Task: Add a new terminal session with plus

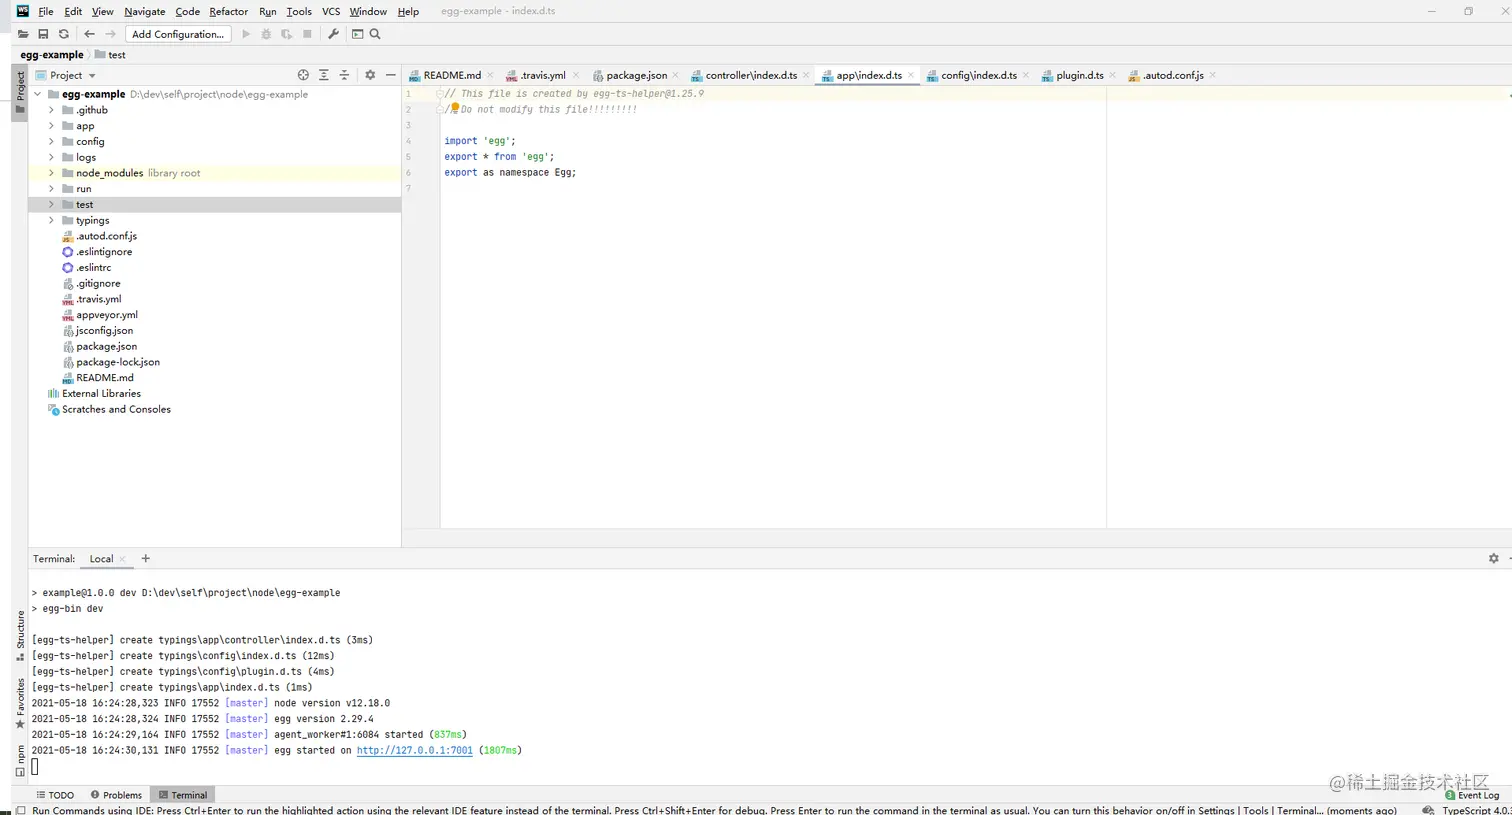Action: click(145, 559)
